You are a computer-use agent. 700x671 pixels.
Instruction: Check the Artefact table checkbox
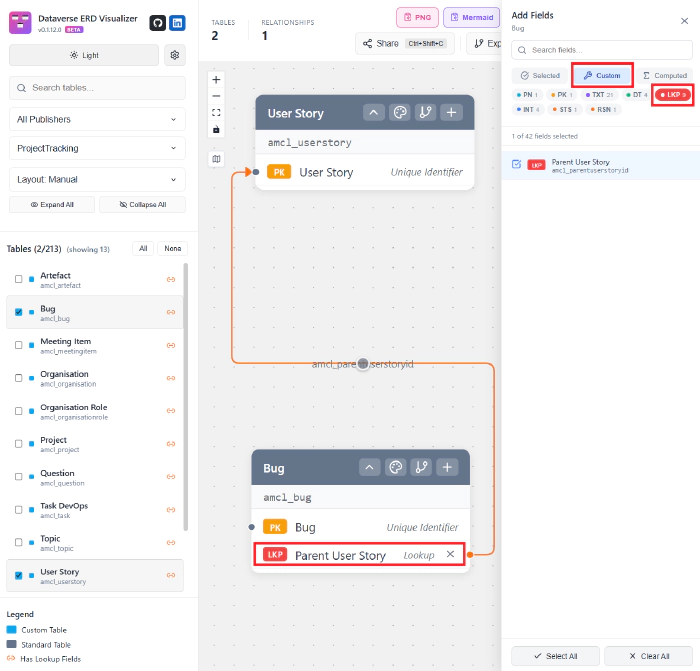point(18,280)
